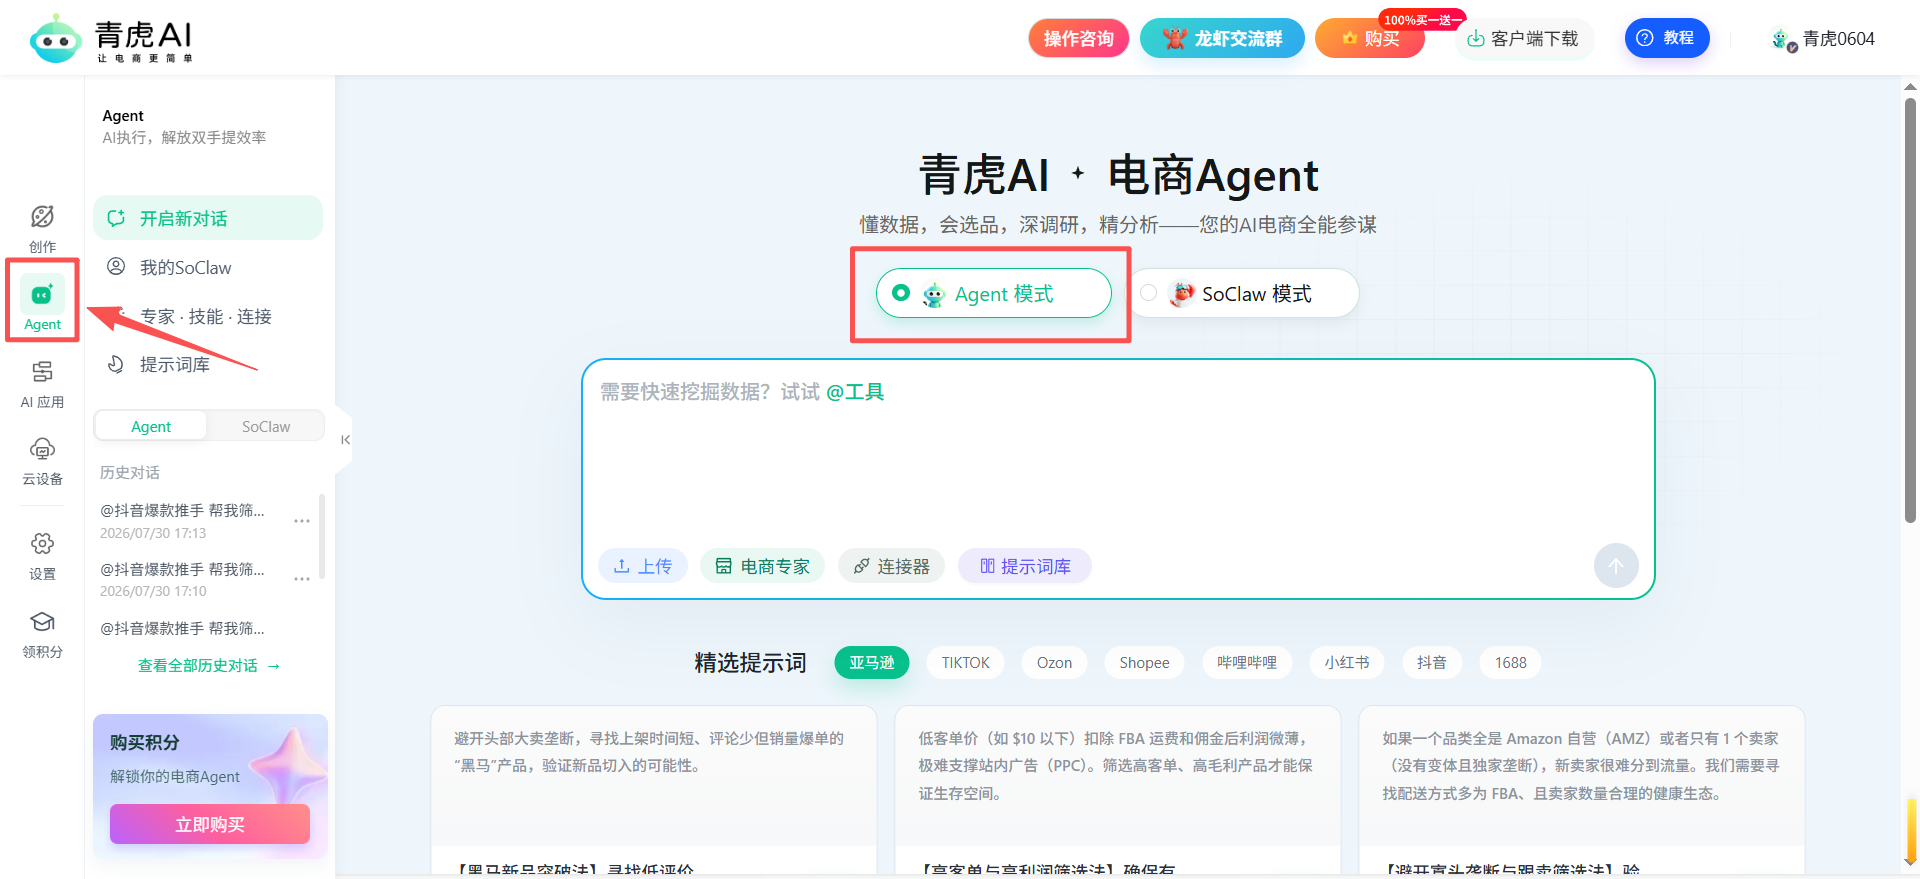Click the 青虎AI robot logo

tap(56, 39)
